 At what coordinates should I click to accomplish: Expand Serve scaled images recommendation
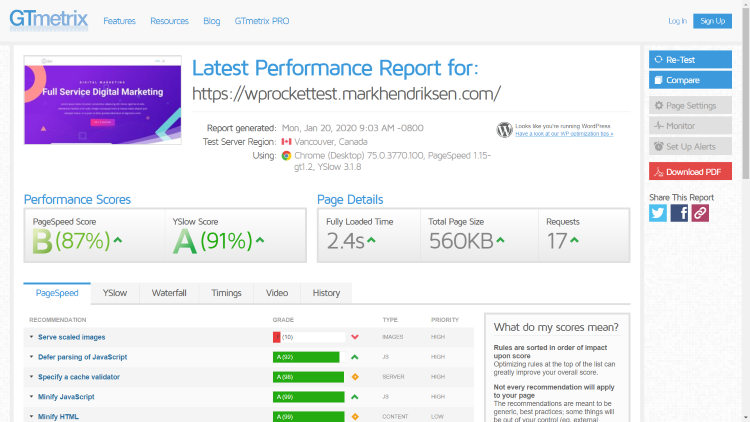(x=32, y=337)
